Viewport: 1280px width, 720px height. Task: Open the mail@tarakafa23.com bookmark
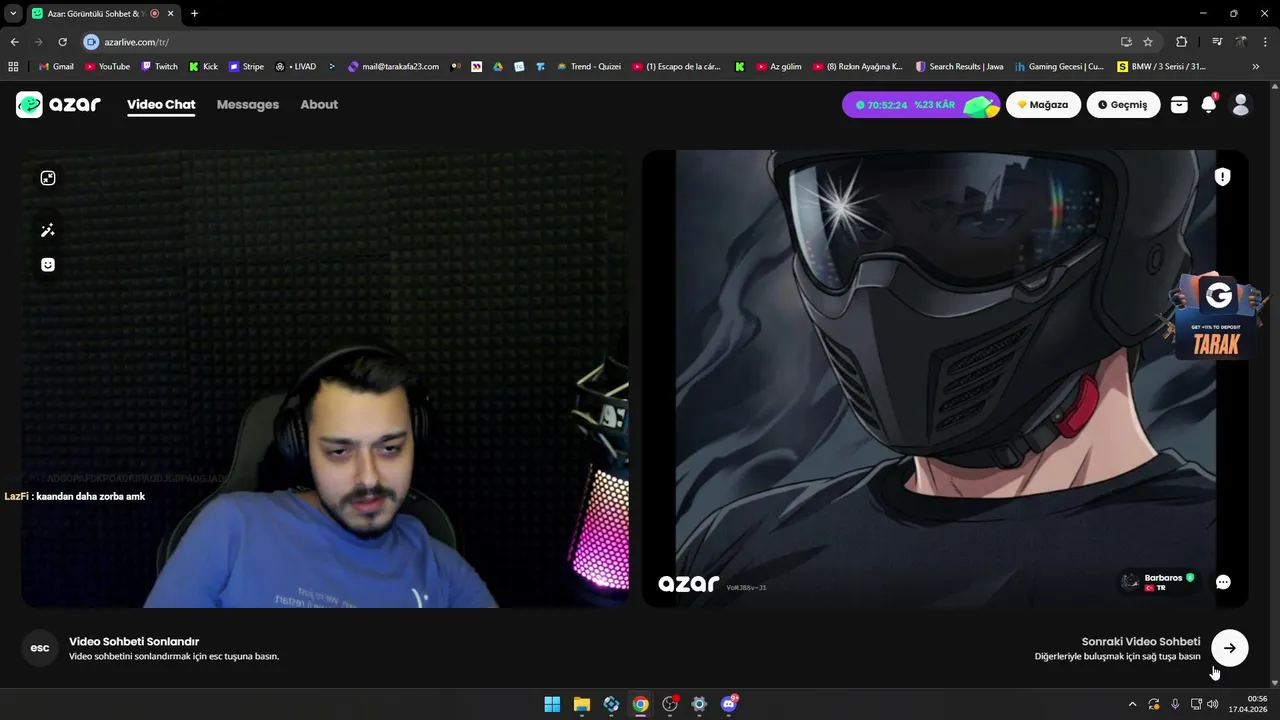pyautogui.click(x=393, y=67)
